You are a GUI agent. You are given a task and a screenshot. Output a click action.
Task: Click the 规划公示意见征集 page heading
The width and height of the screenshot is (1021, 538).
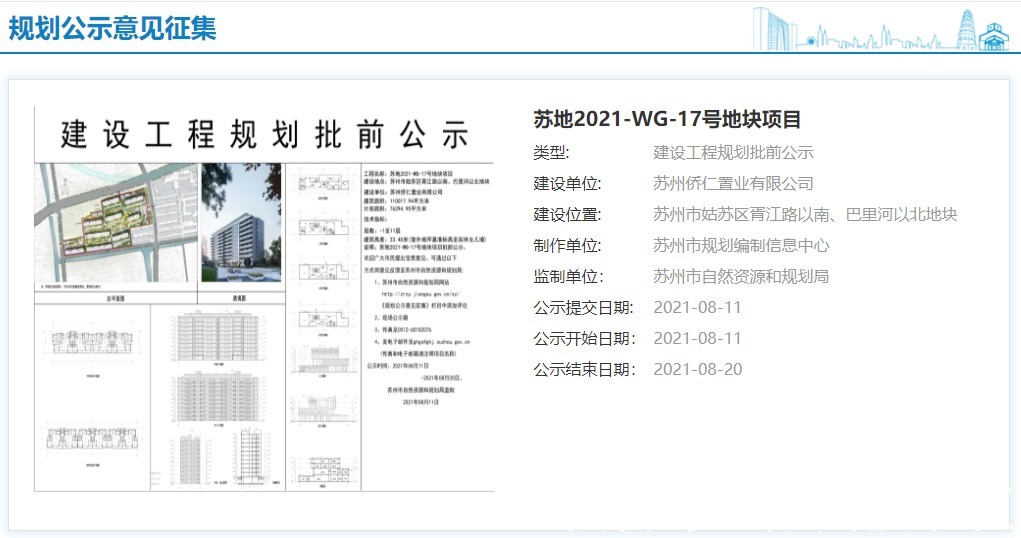112,28
